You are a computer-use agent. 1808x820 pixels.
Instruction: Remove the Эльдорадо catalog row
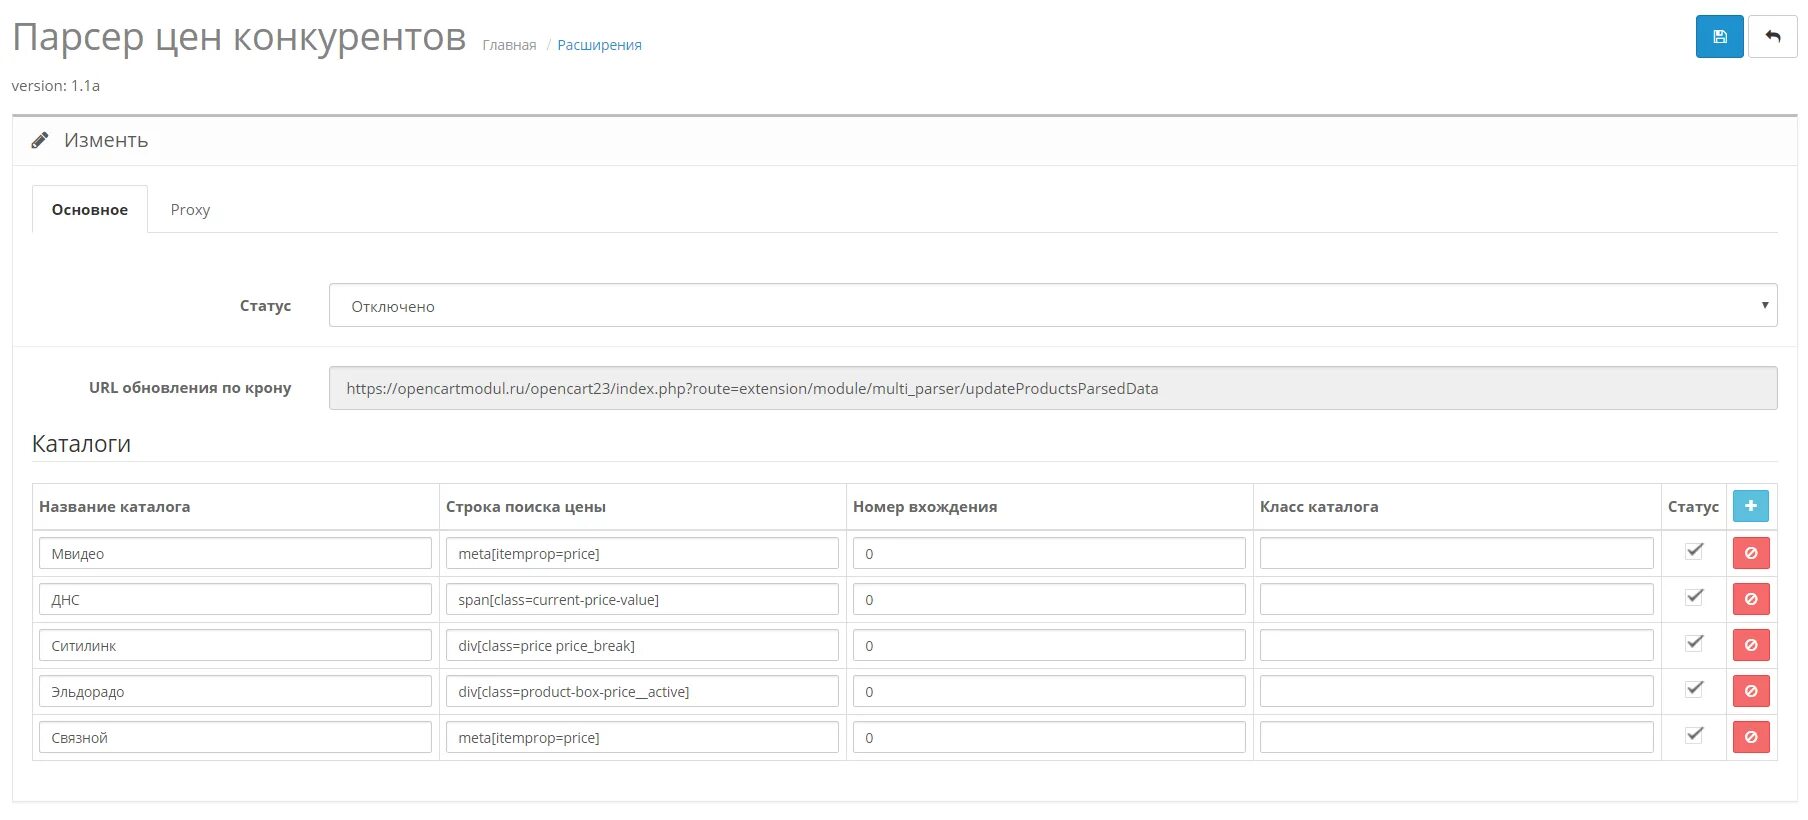pos(1750,691)
